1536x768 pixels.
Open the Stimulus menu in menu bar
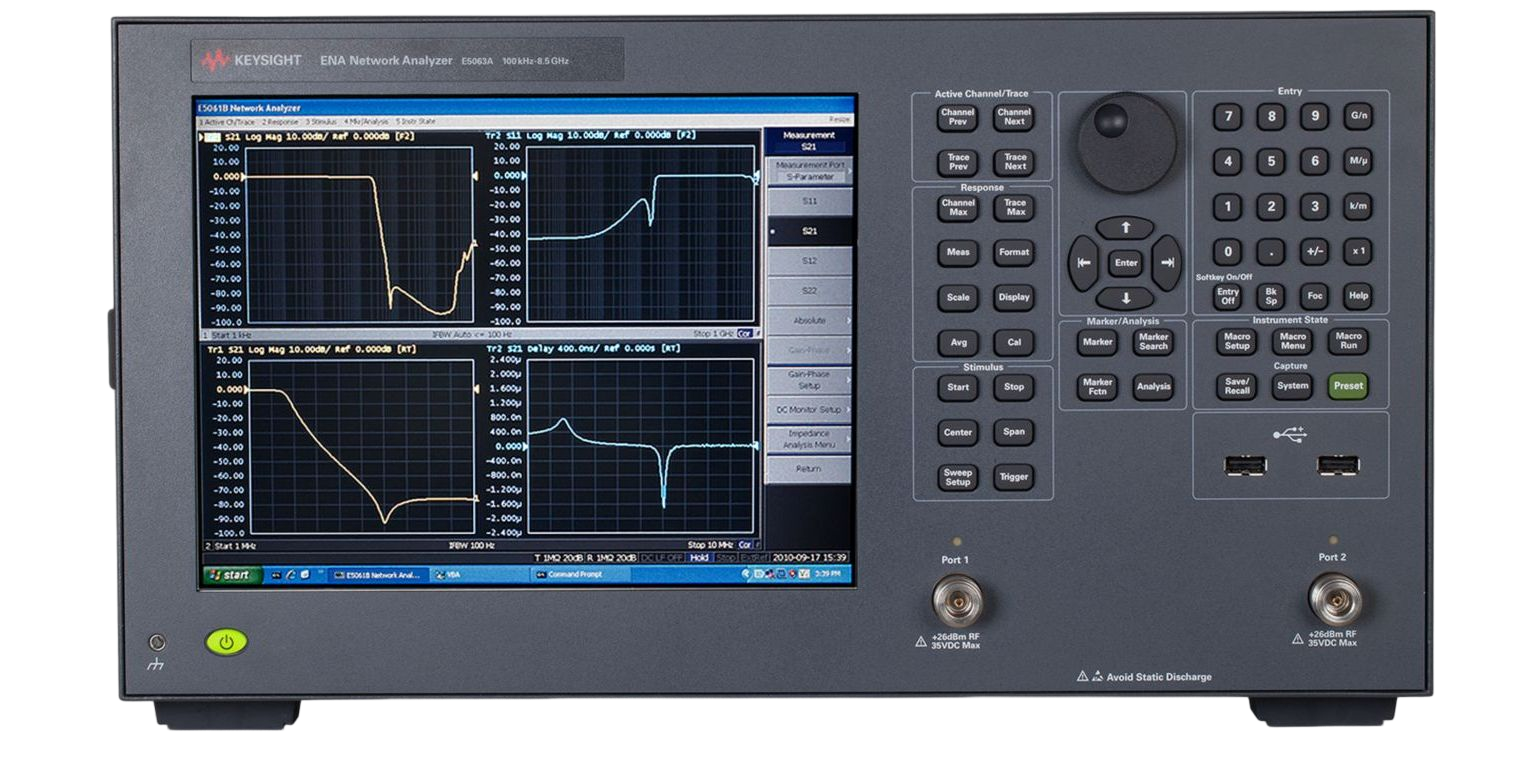(x=321, y=121)
